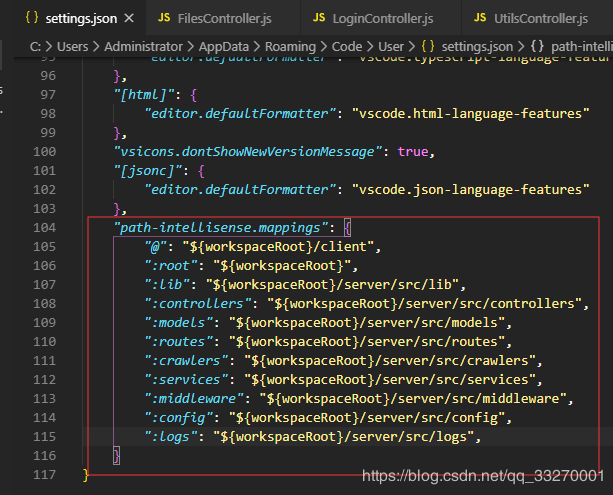Click the JS icon on UtilsController.js tab

pyautogui.click(x=480, y=18)
